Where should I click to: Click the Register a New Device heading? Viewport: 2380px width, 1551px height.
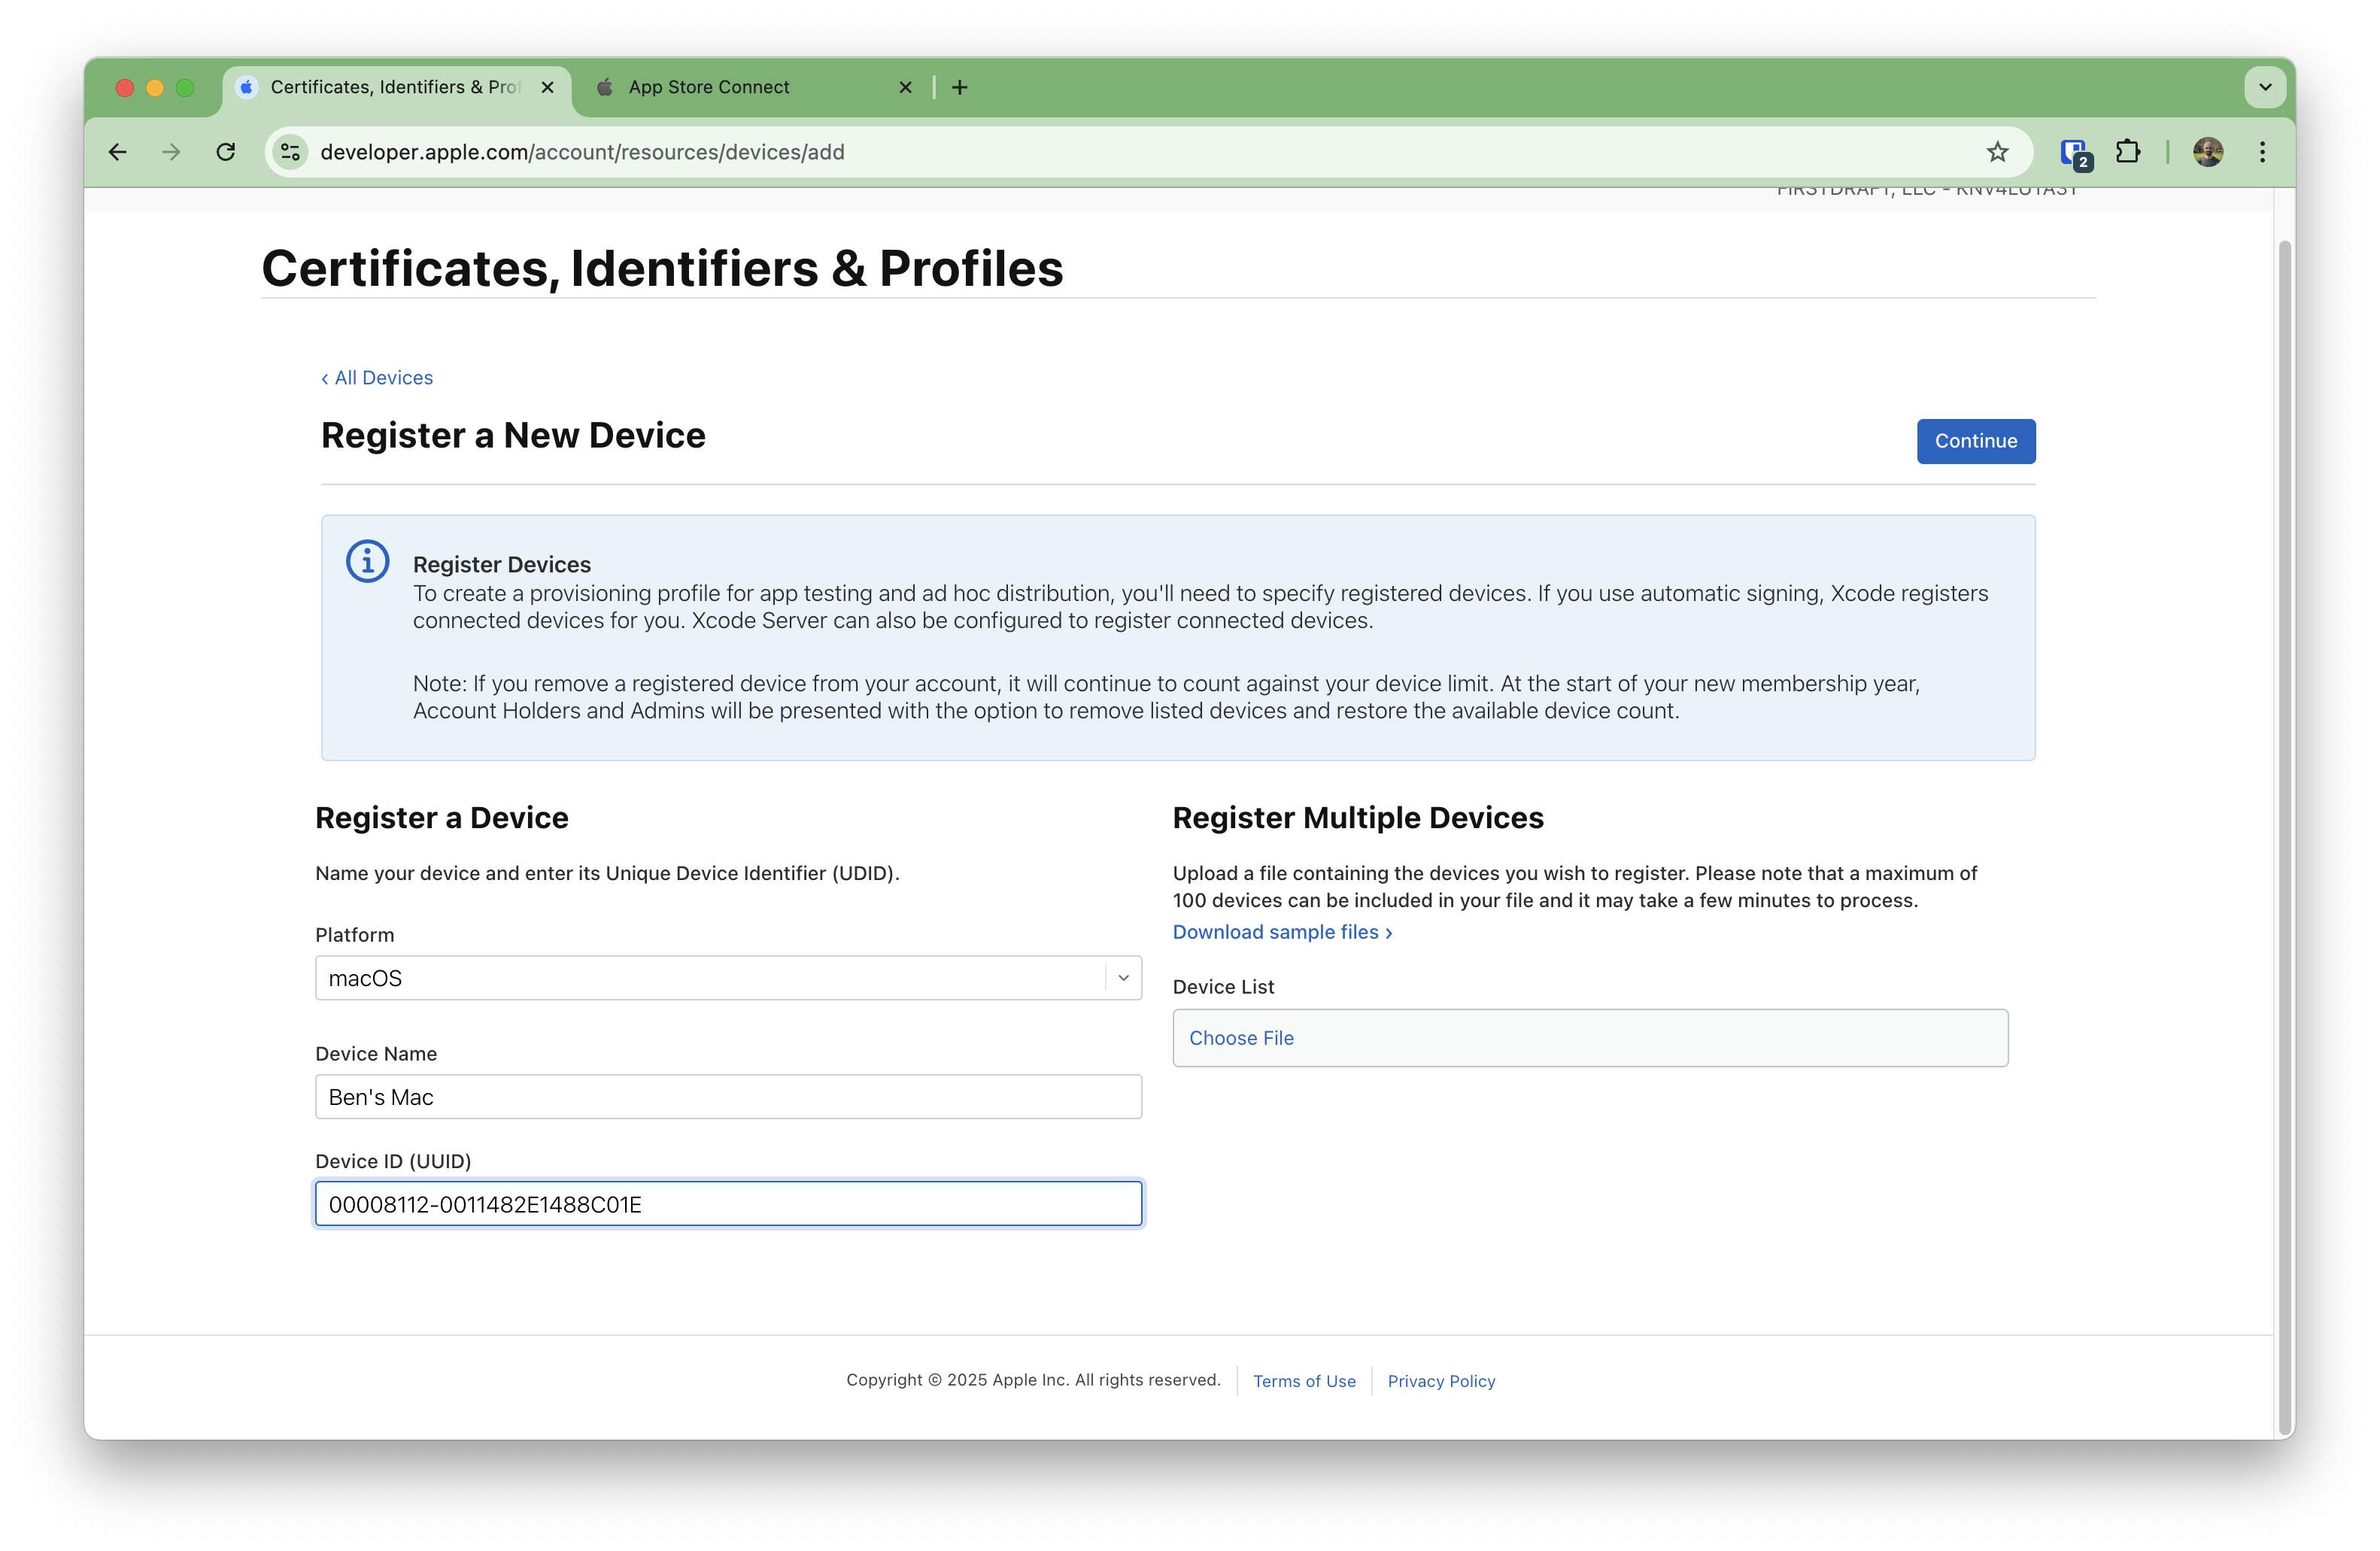[513, 436]
